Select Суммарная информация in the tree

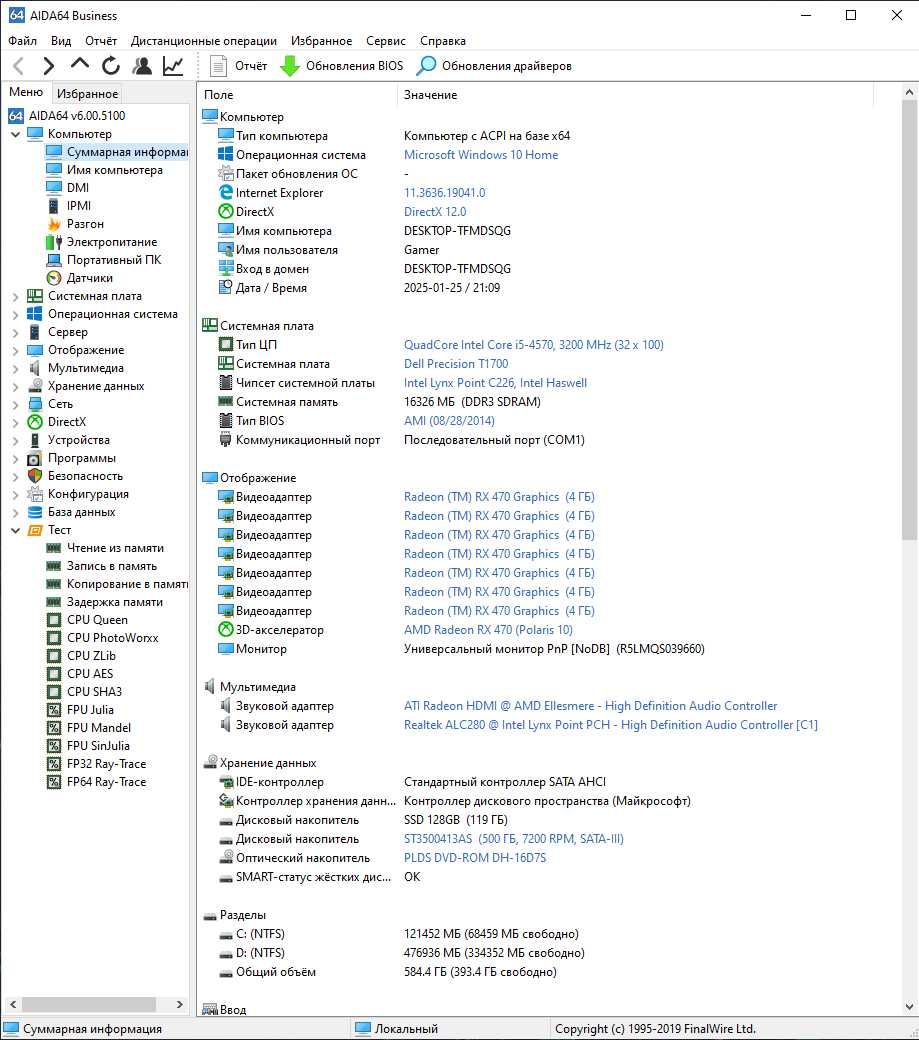tap(127, 152)
